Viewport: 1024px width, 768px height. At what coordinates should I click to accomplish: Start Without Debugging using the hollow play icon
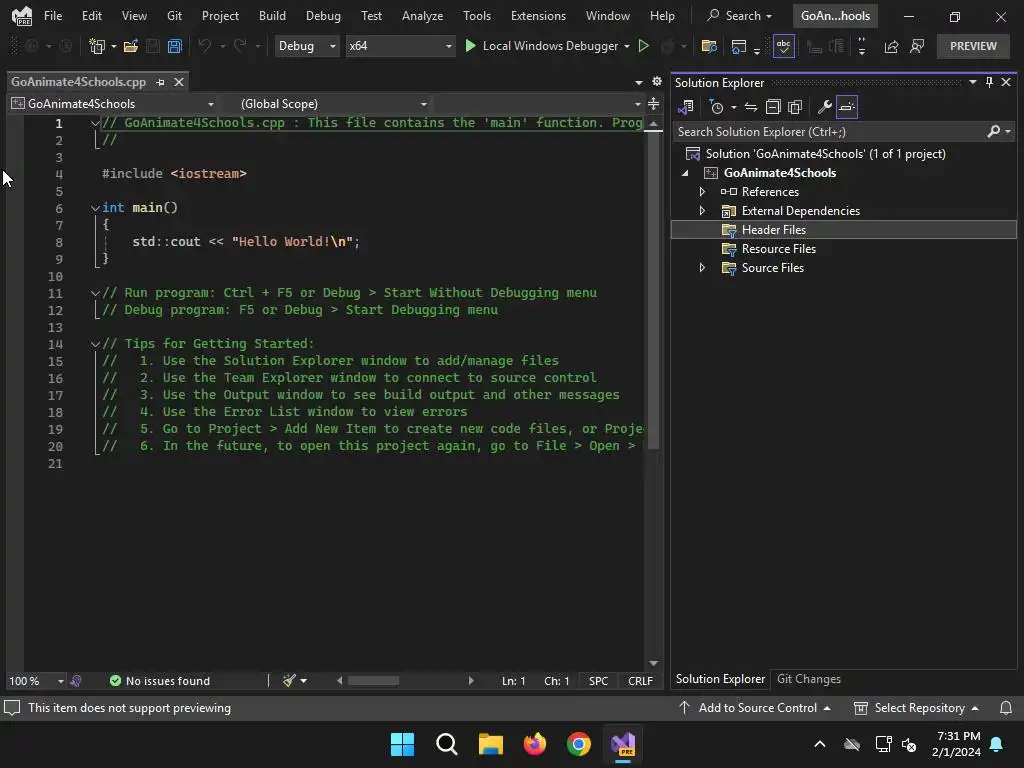click(643, 46)
